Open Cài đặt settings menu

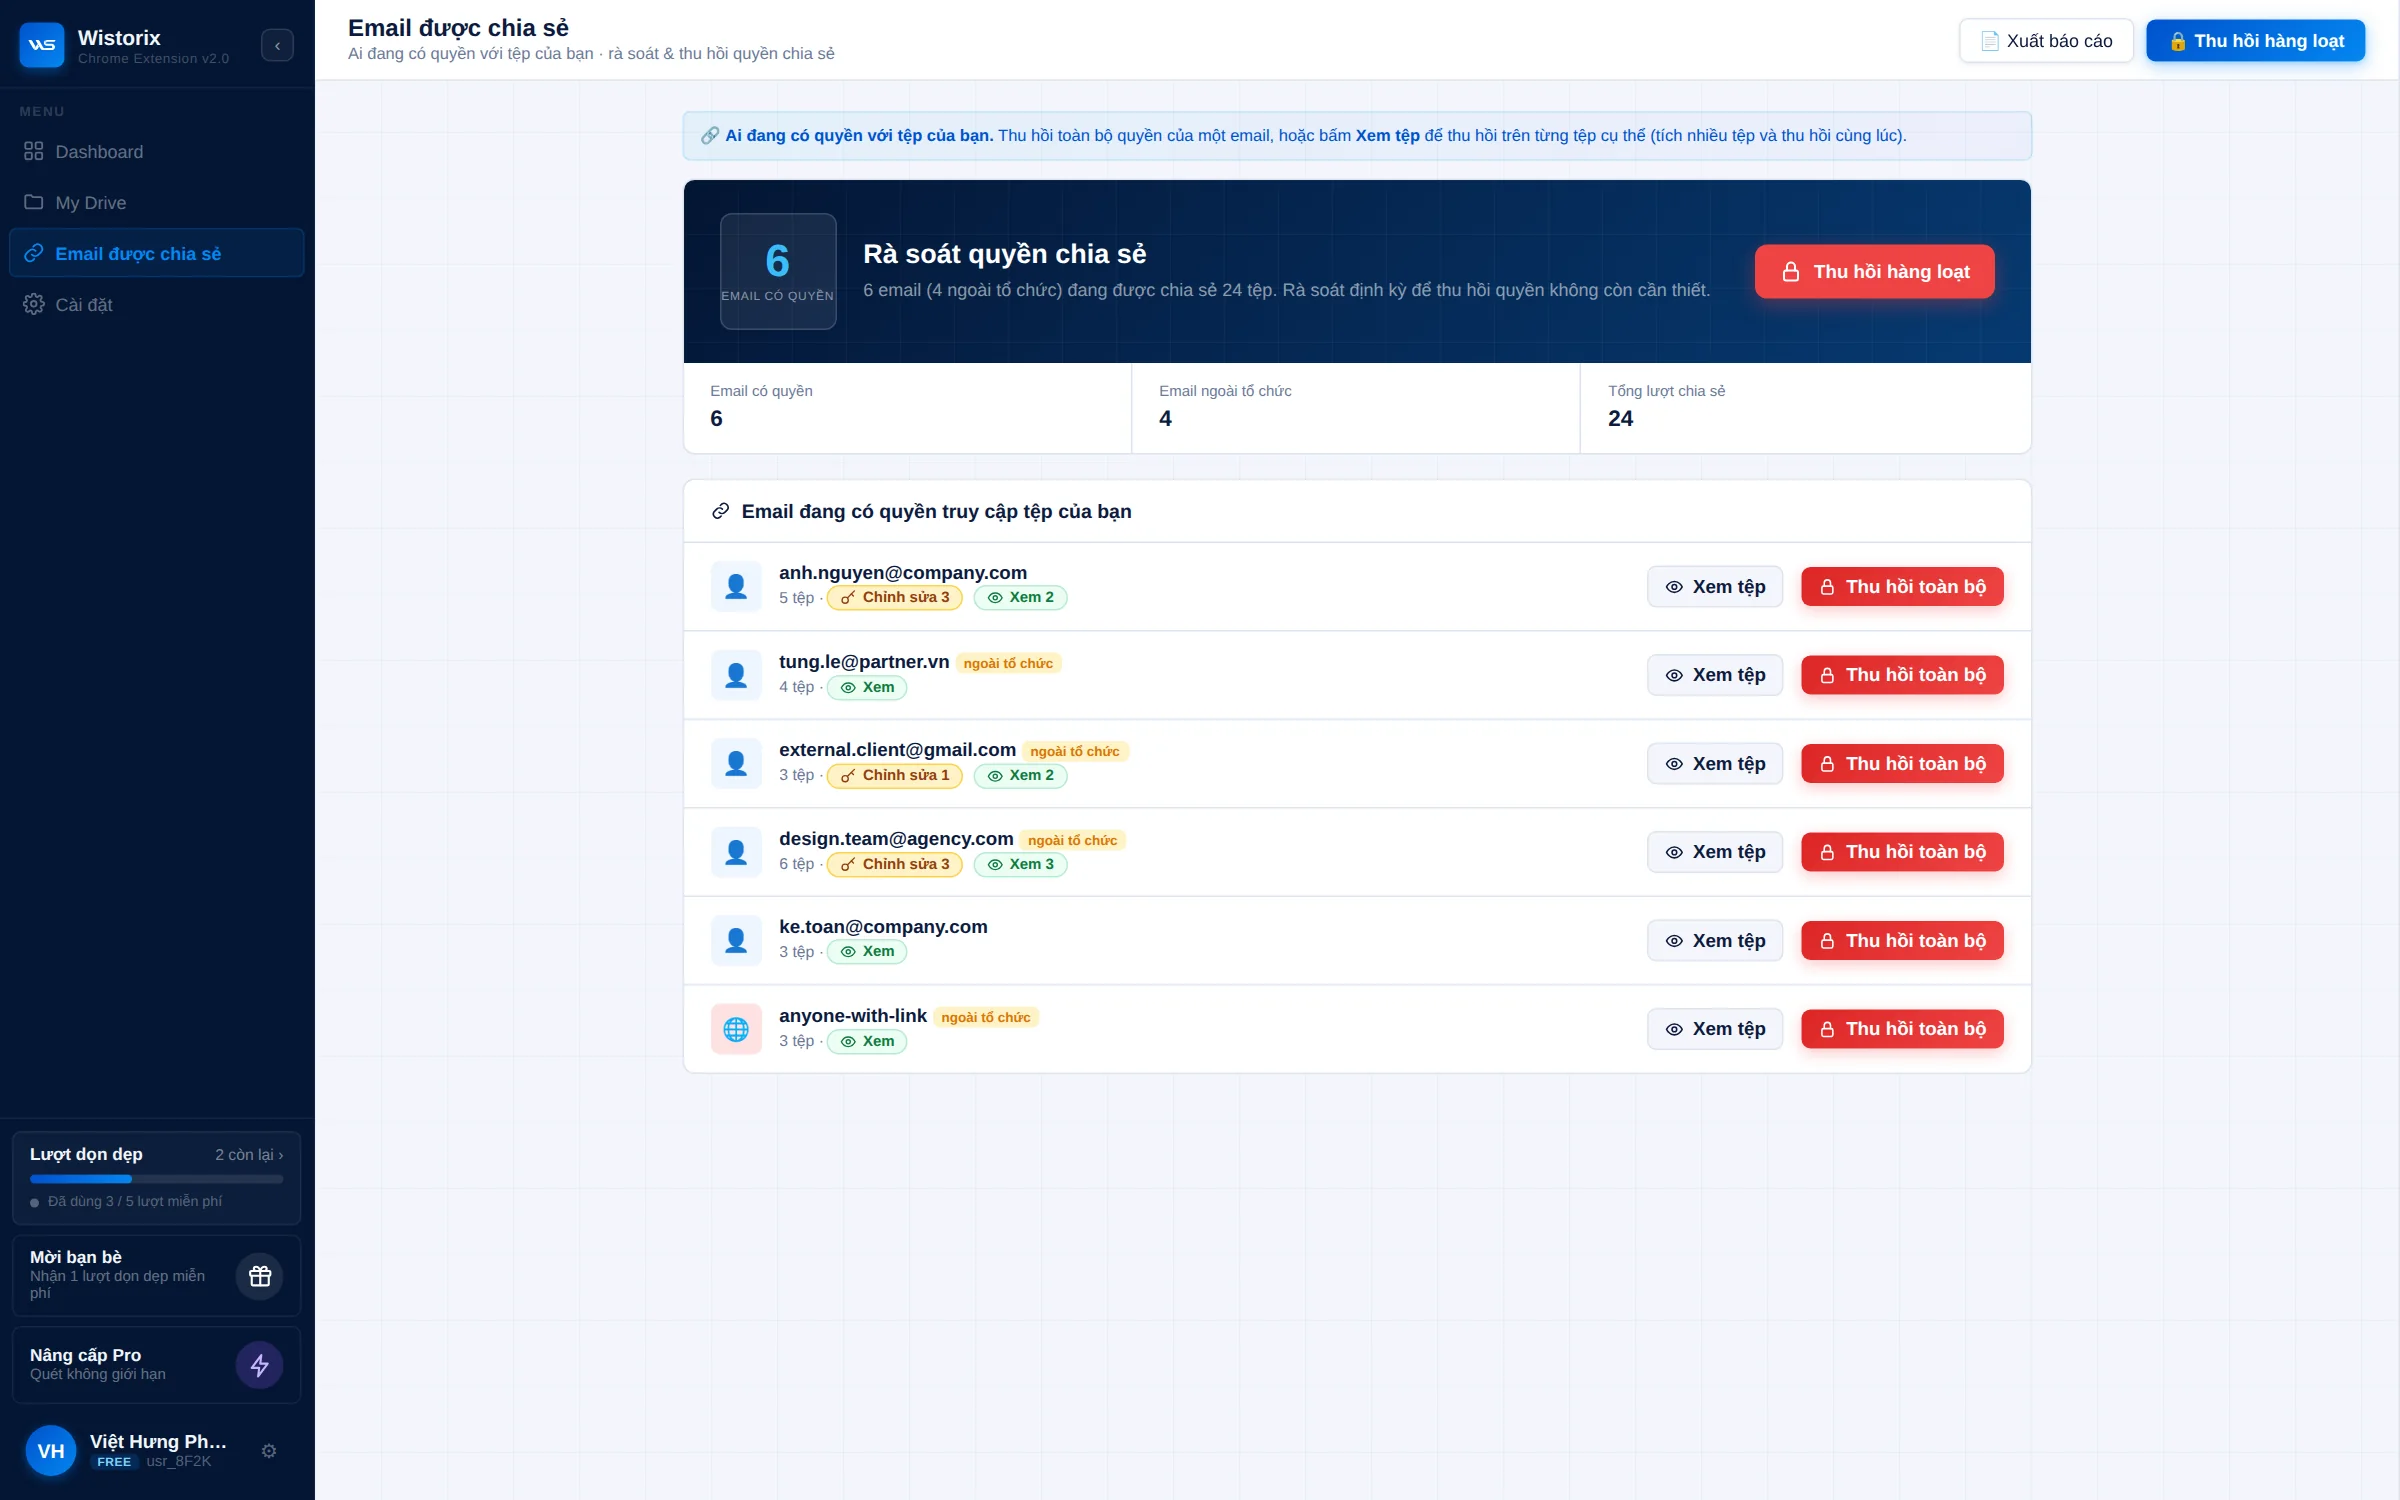pos(157,305)
